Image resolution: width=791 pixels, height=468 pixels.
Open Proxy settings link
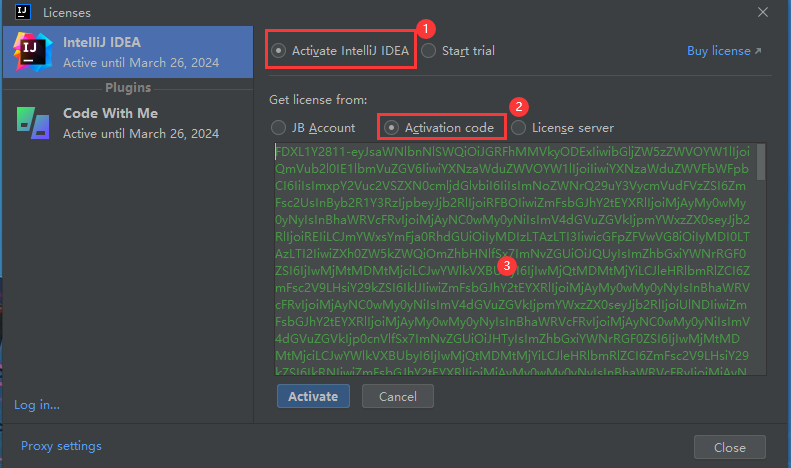(61, 446)
